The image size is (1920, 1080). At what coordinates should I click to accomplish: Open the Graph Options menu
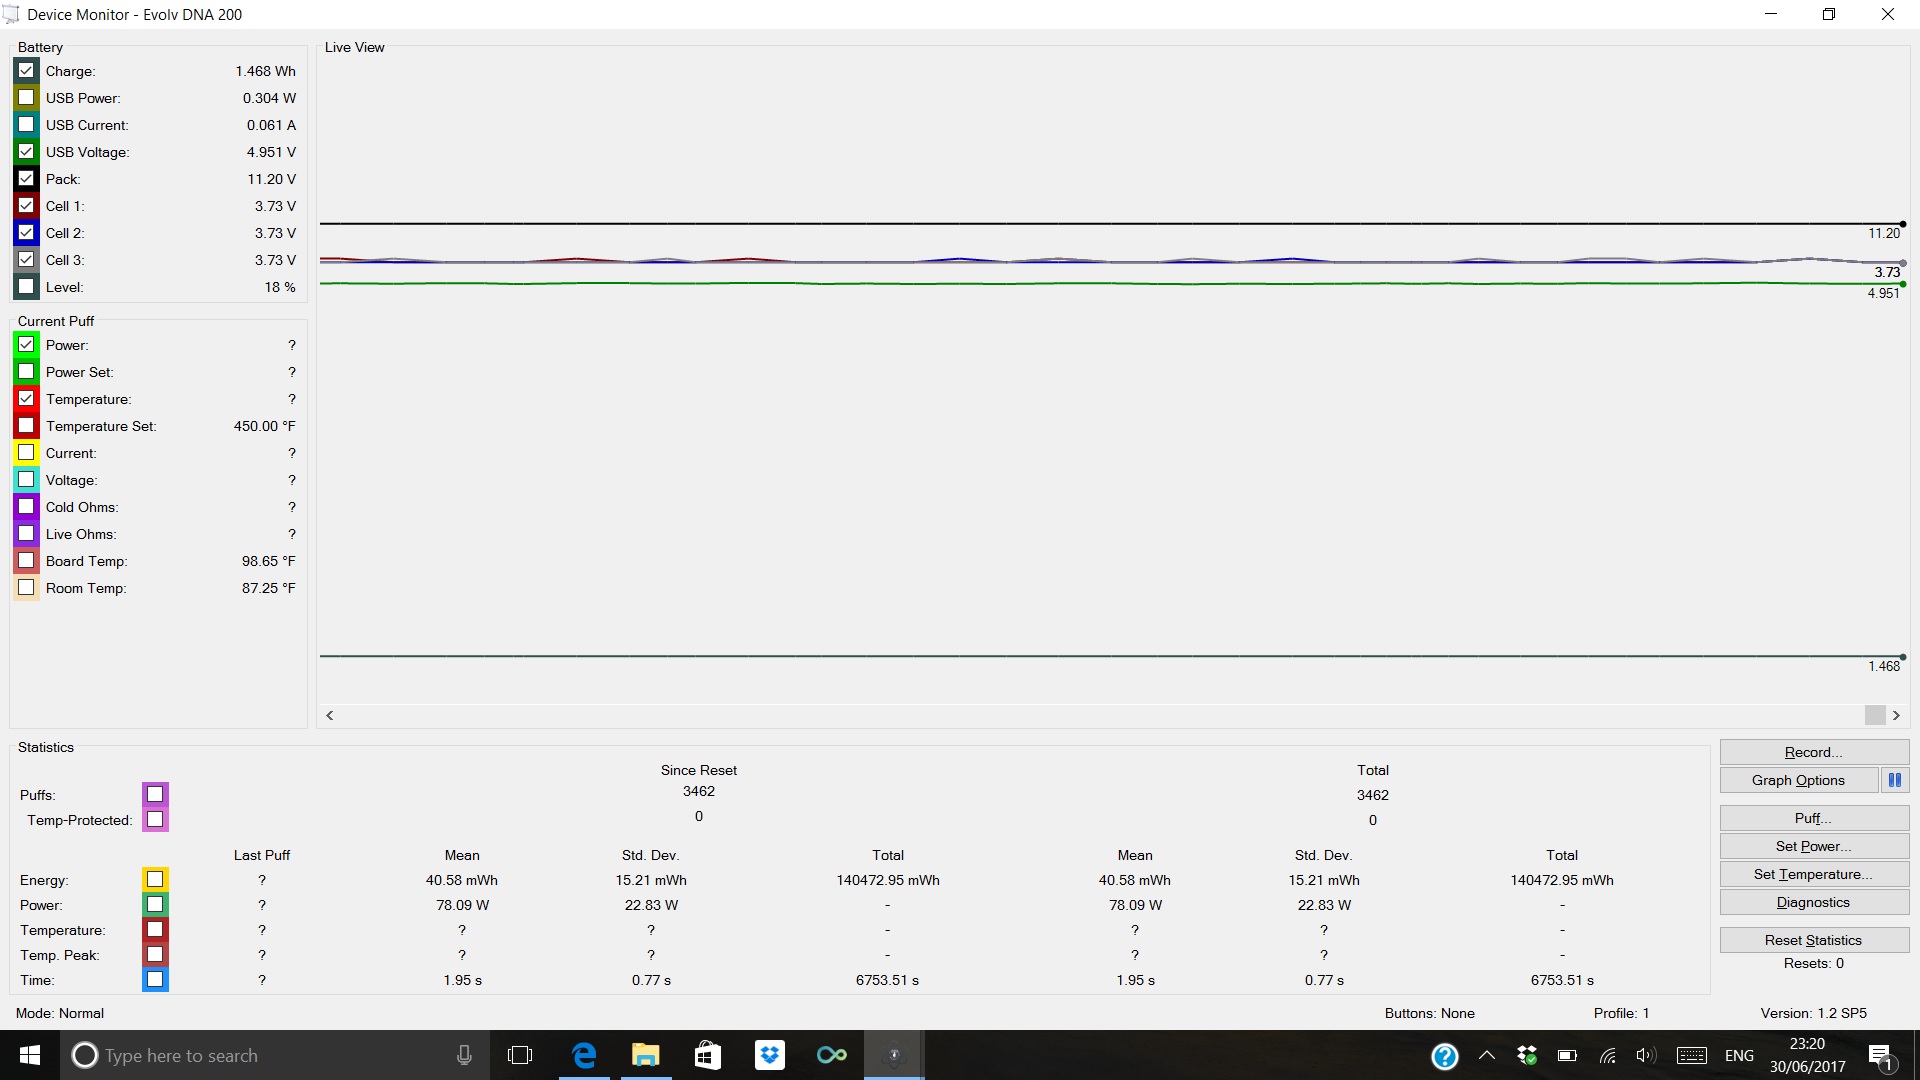click(1798, 780)
